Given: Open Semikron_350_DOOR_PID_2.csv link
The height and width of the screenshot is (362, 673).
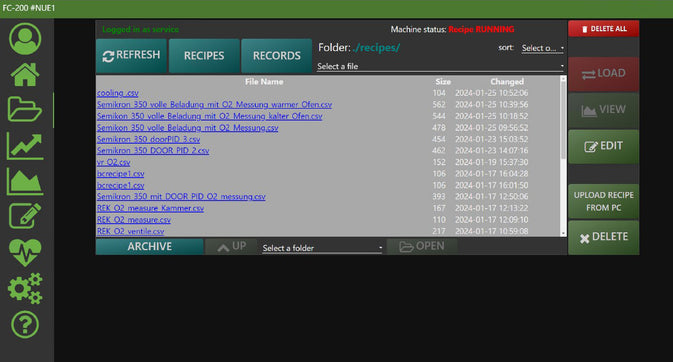Looking at the screenshot, I should point(153,151).
